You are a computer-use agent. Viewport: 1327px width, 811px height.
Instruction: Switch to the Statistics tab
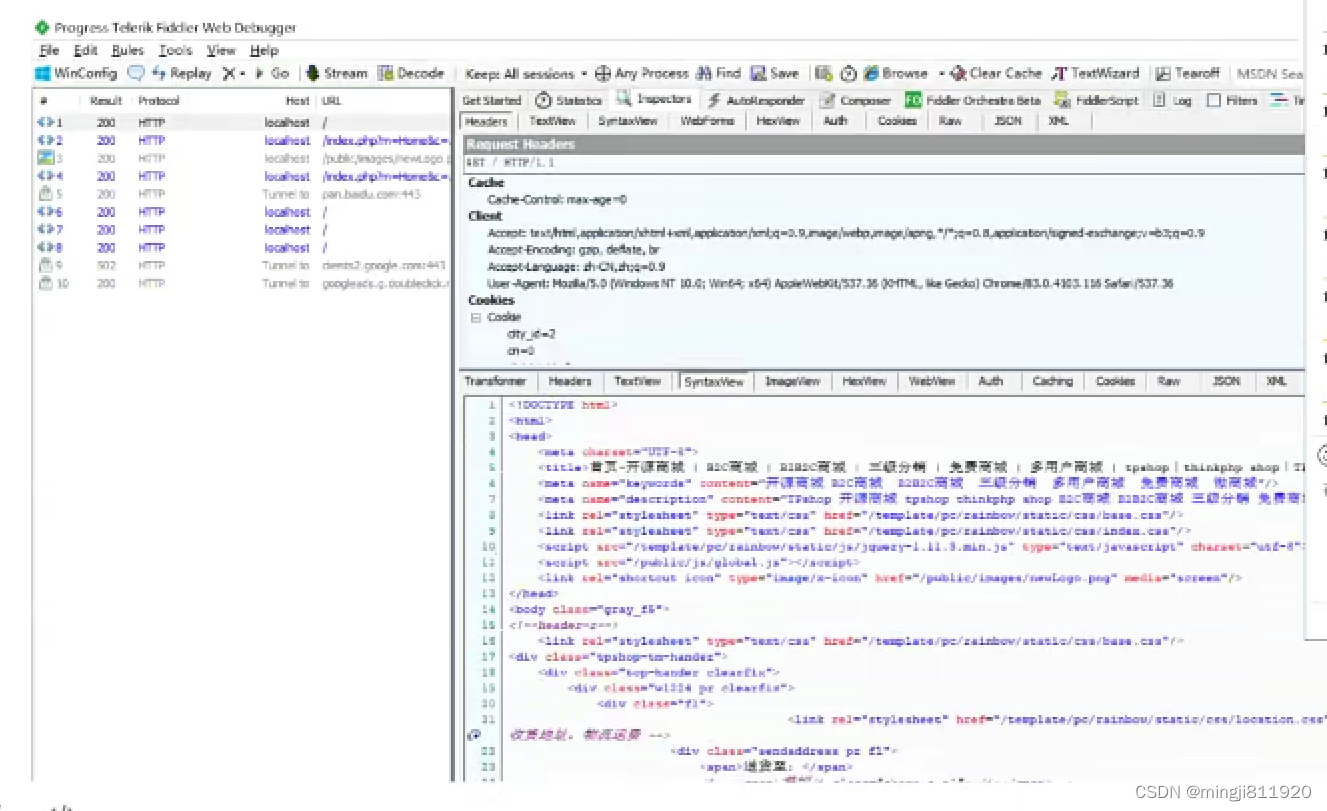[x=569, y=100]
